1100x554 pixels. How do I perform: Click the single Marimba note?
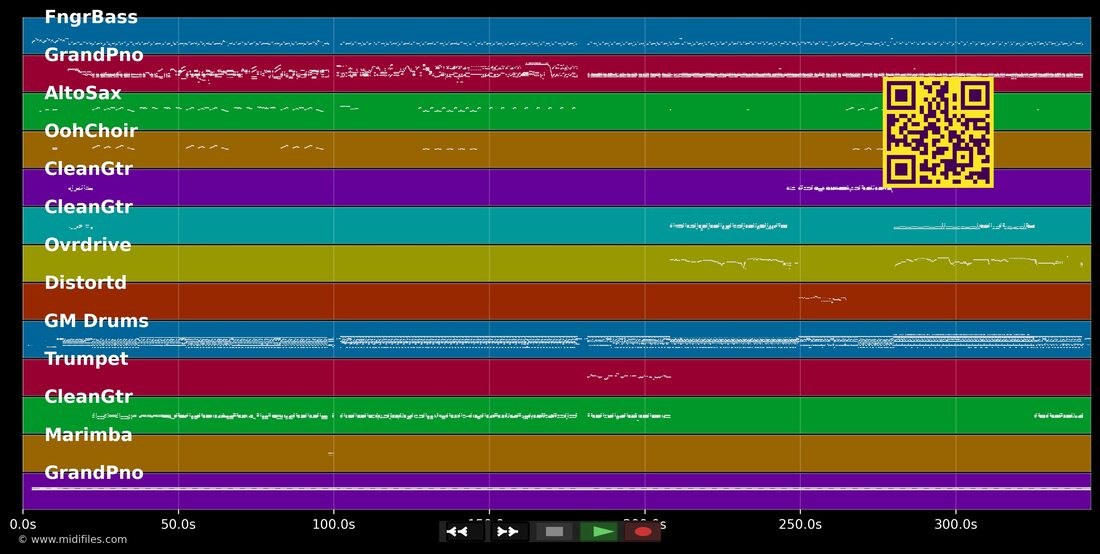(330, 454)
